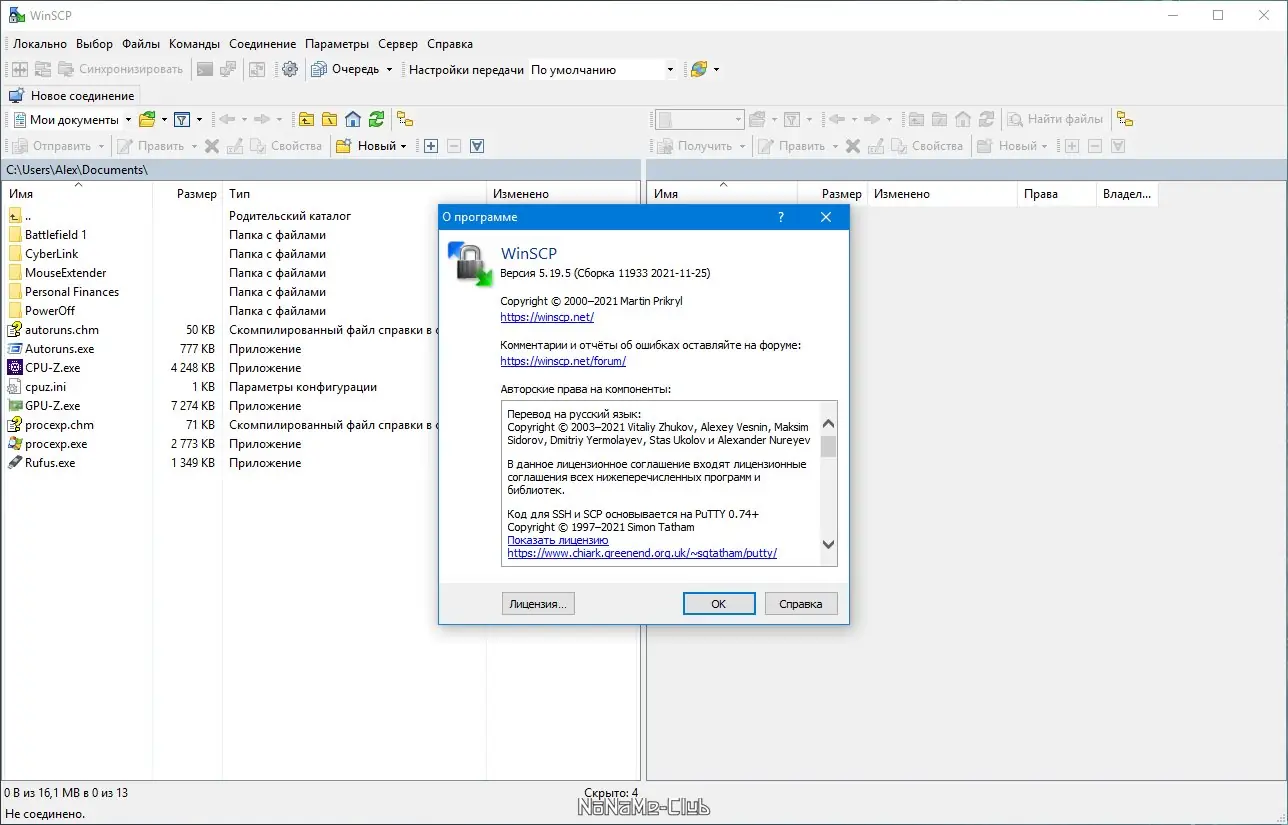Image resolution: width=1288 pixels, height=825 pixels.
Task: Select the Autoruns.exe file icon
Action: click(15, 349)
